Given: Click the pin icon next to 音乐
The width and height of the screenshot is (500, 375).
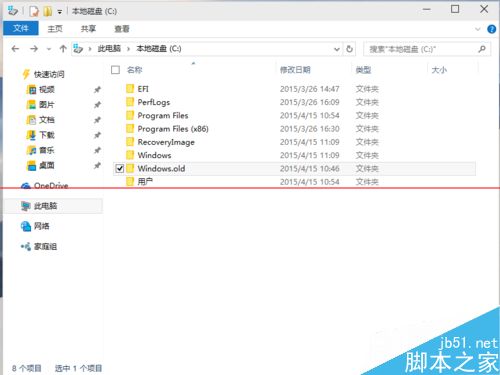Looking at the screenshot, I should [97, 150].
